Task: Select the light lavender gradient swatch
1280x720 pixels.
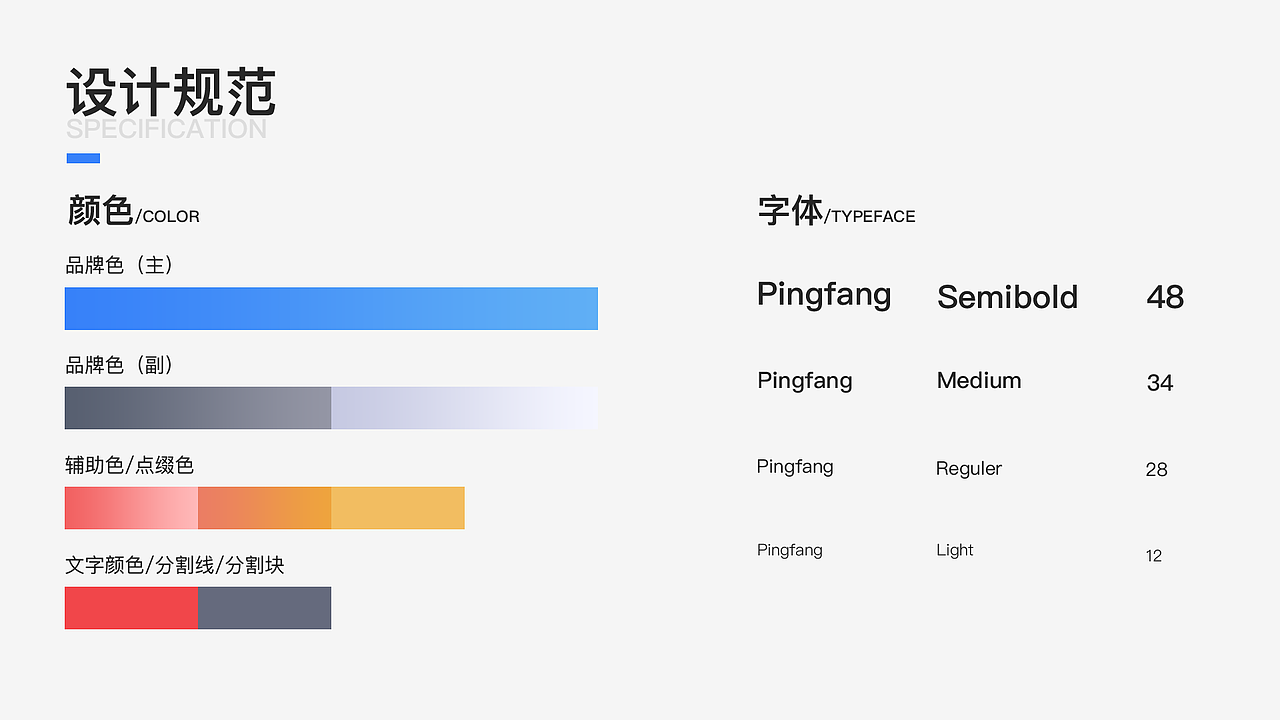Action: coord(464,408)
